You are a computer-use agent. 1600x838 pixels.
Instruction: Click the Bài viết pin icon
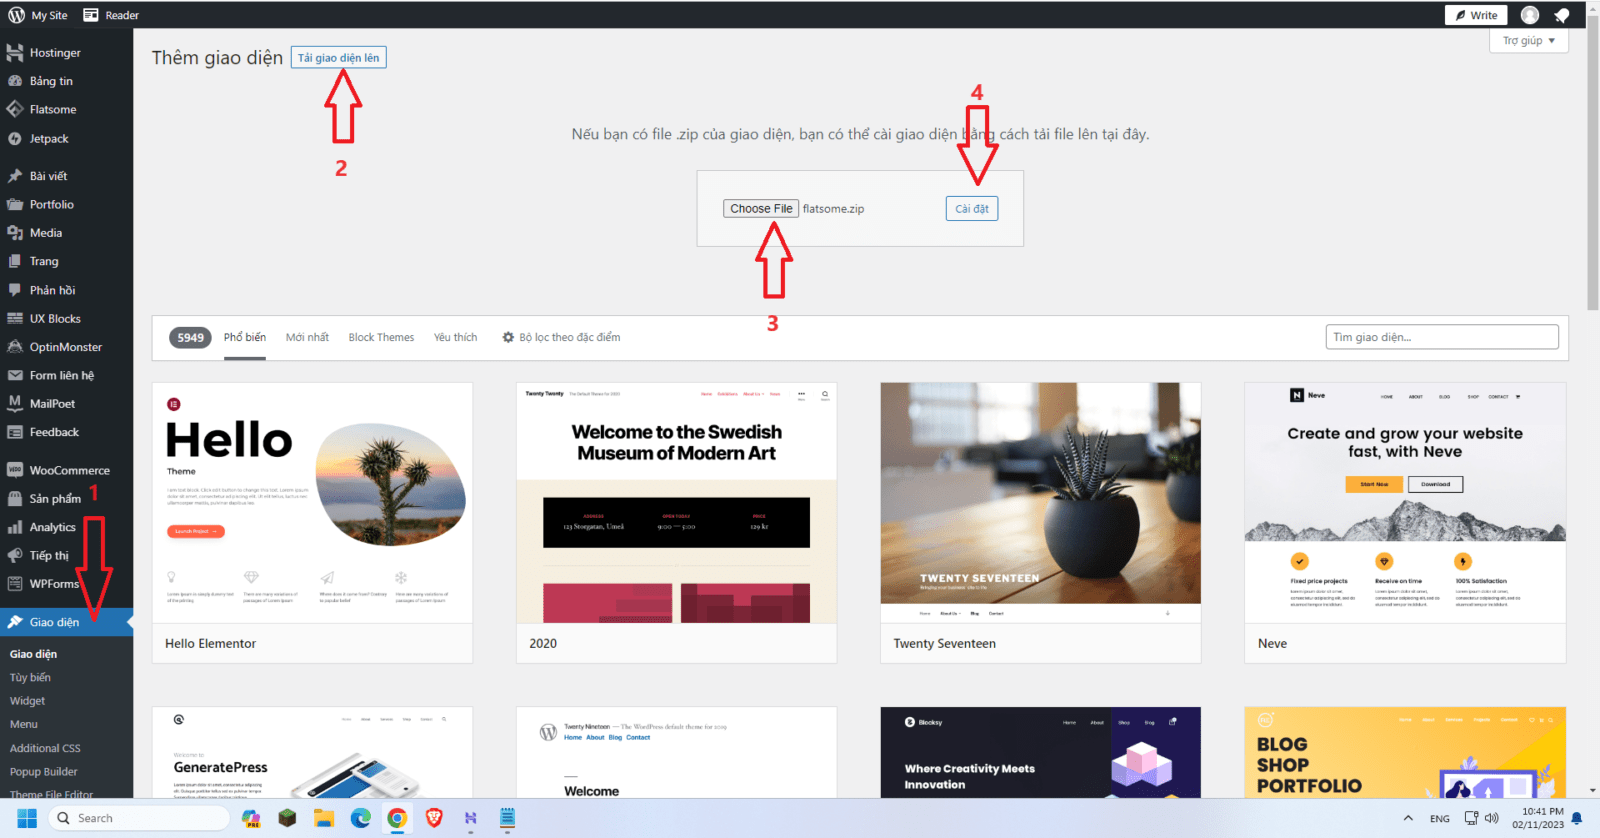point(15,176)
